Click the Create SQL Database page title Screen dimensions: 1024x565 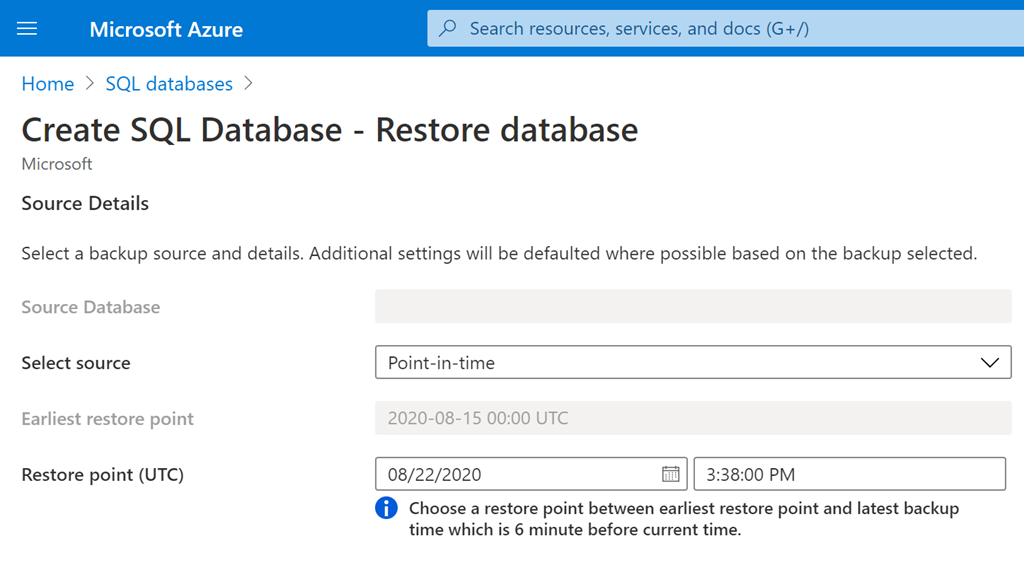point(330,129)
